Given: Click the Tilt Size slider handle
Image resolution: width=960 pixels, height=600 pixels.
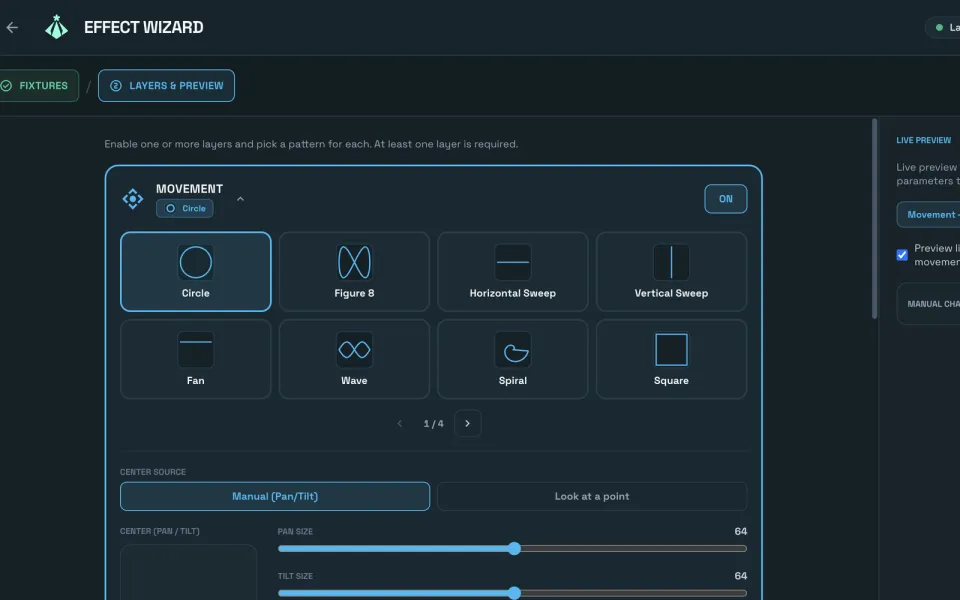Looking at the screenshot, I should pyautogui.click(x=514, y=593).
